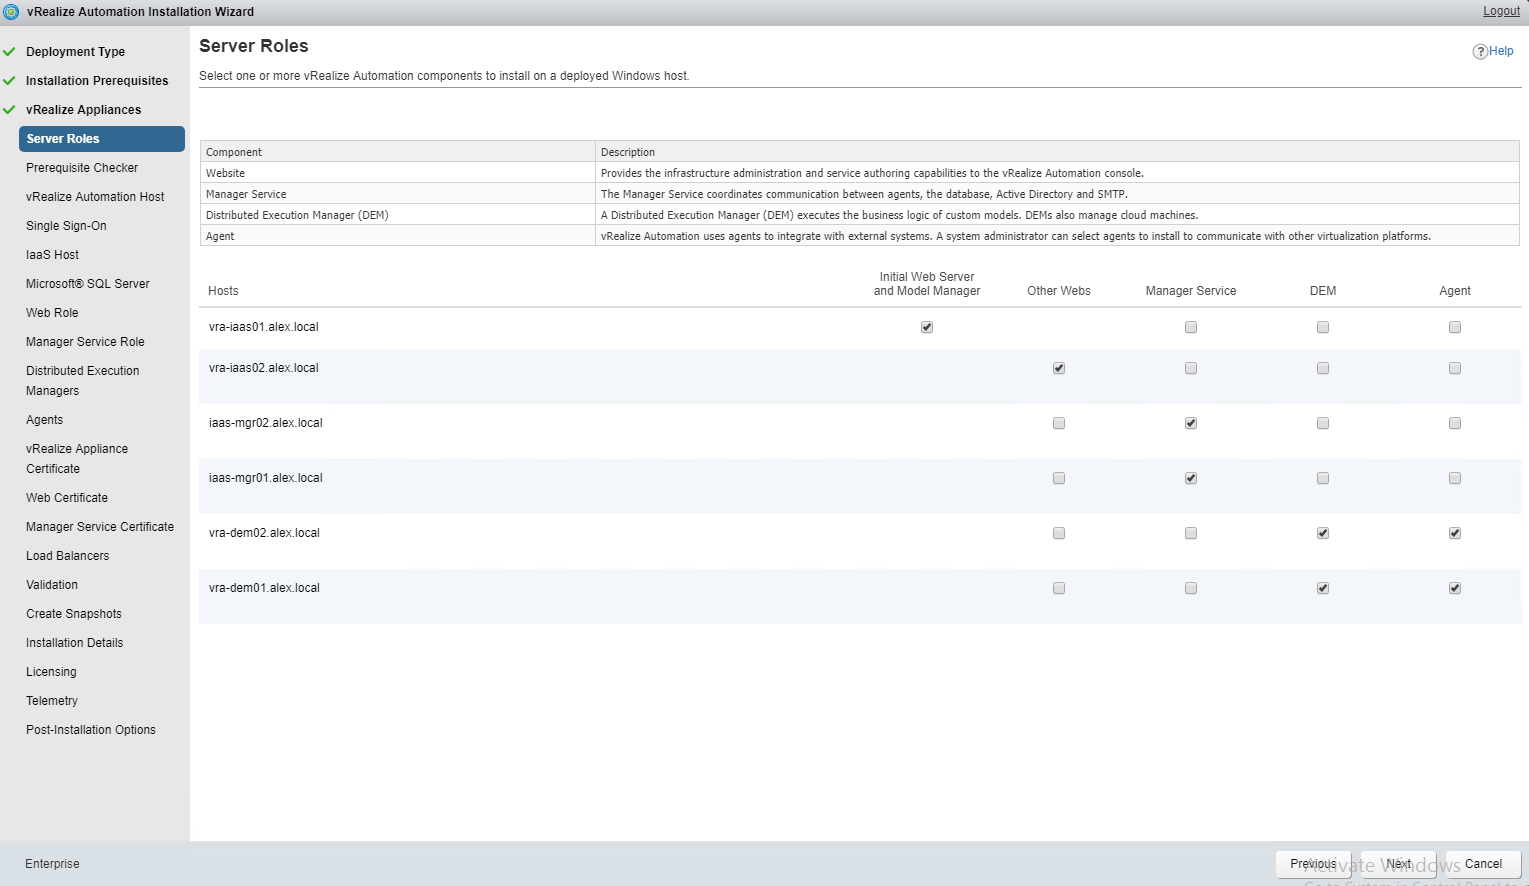Click the Deployment Type green checkmark icon
Viewport: 1529px width, 886px height.
[10, 51]
